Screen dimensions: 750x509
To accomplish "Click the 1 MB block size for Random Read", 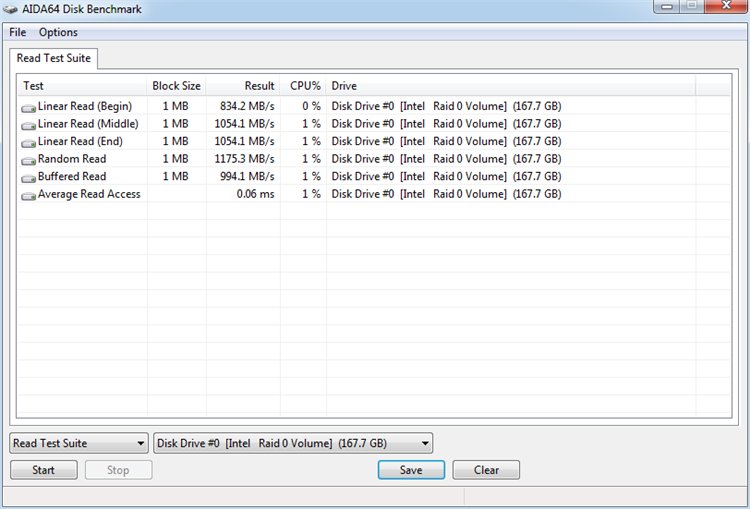I will tap(176, 159).
